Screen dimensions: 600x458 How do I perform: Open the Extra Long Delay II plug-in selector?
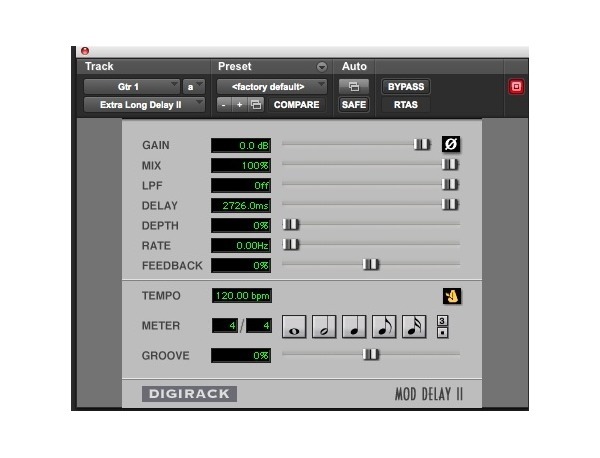144,104
